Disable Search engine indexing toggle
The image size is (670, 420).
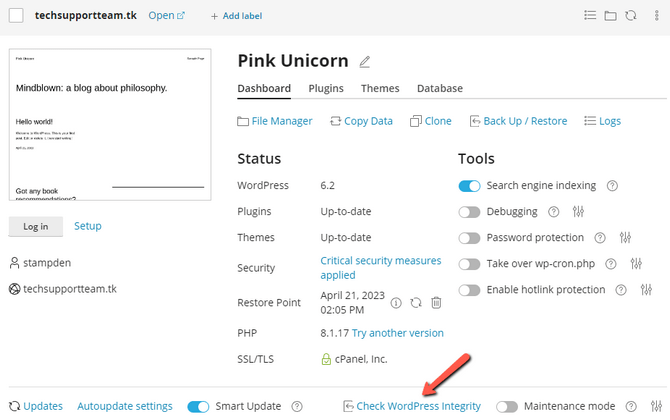coord(469,186)
